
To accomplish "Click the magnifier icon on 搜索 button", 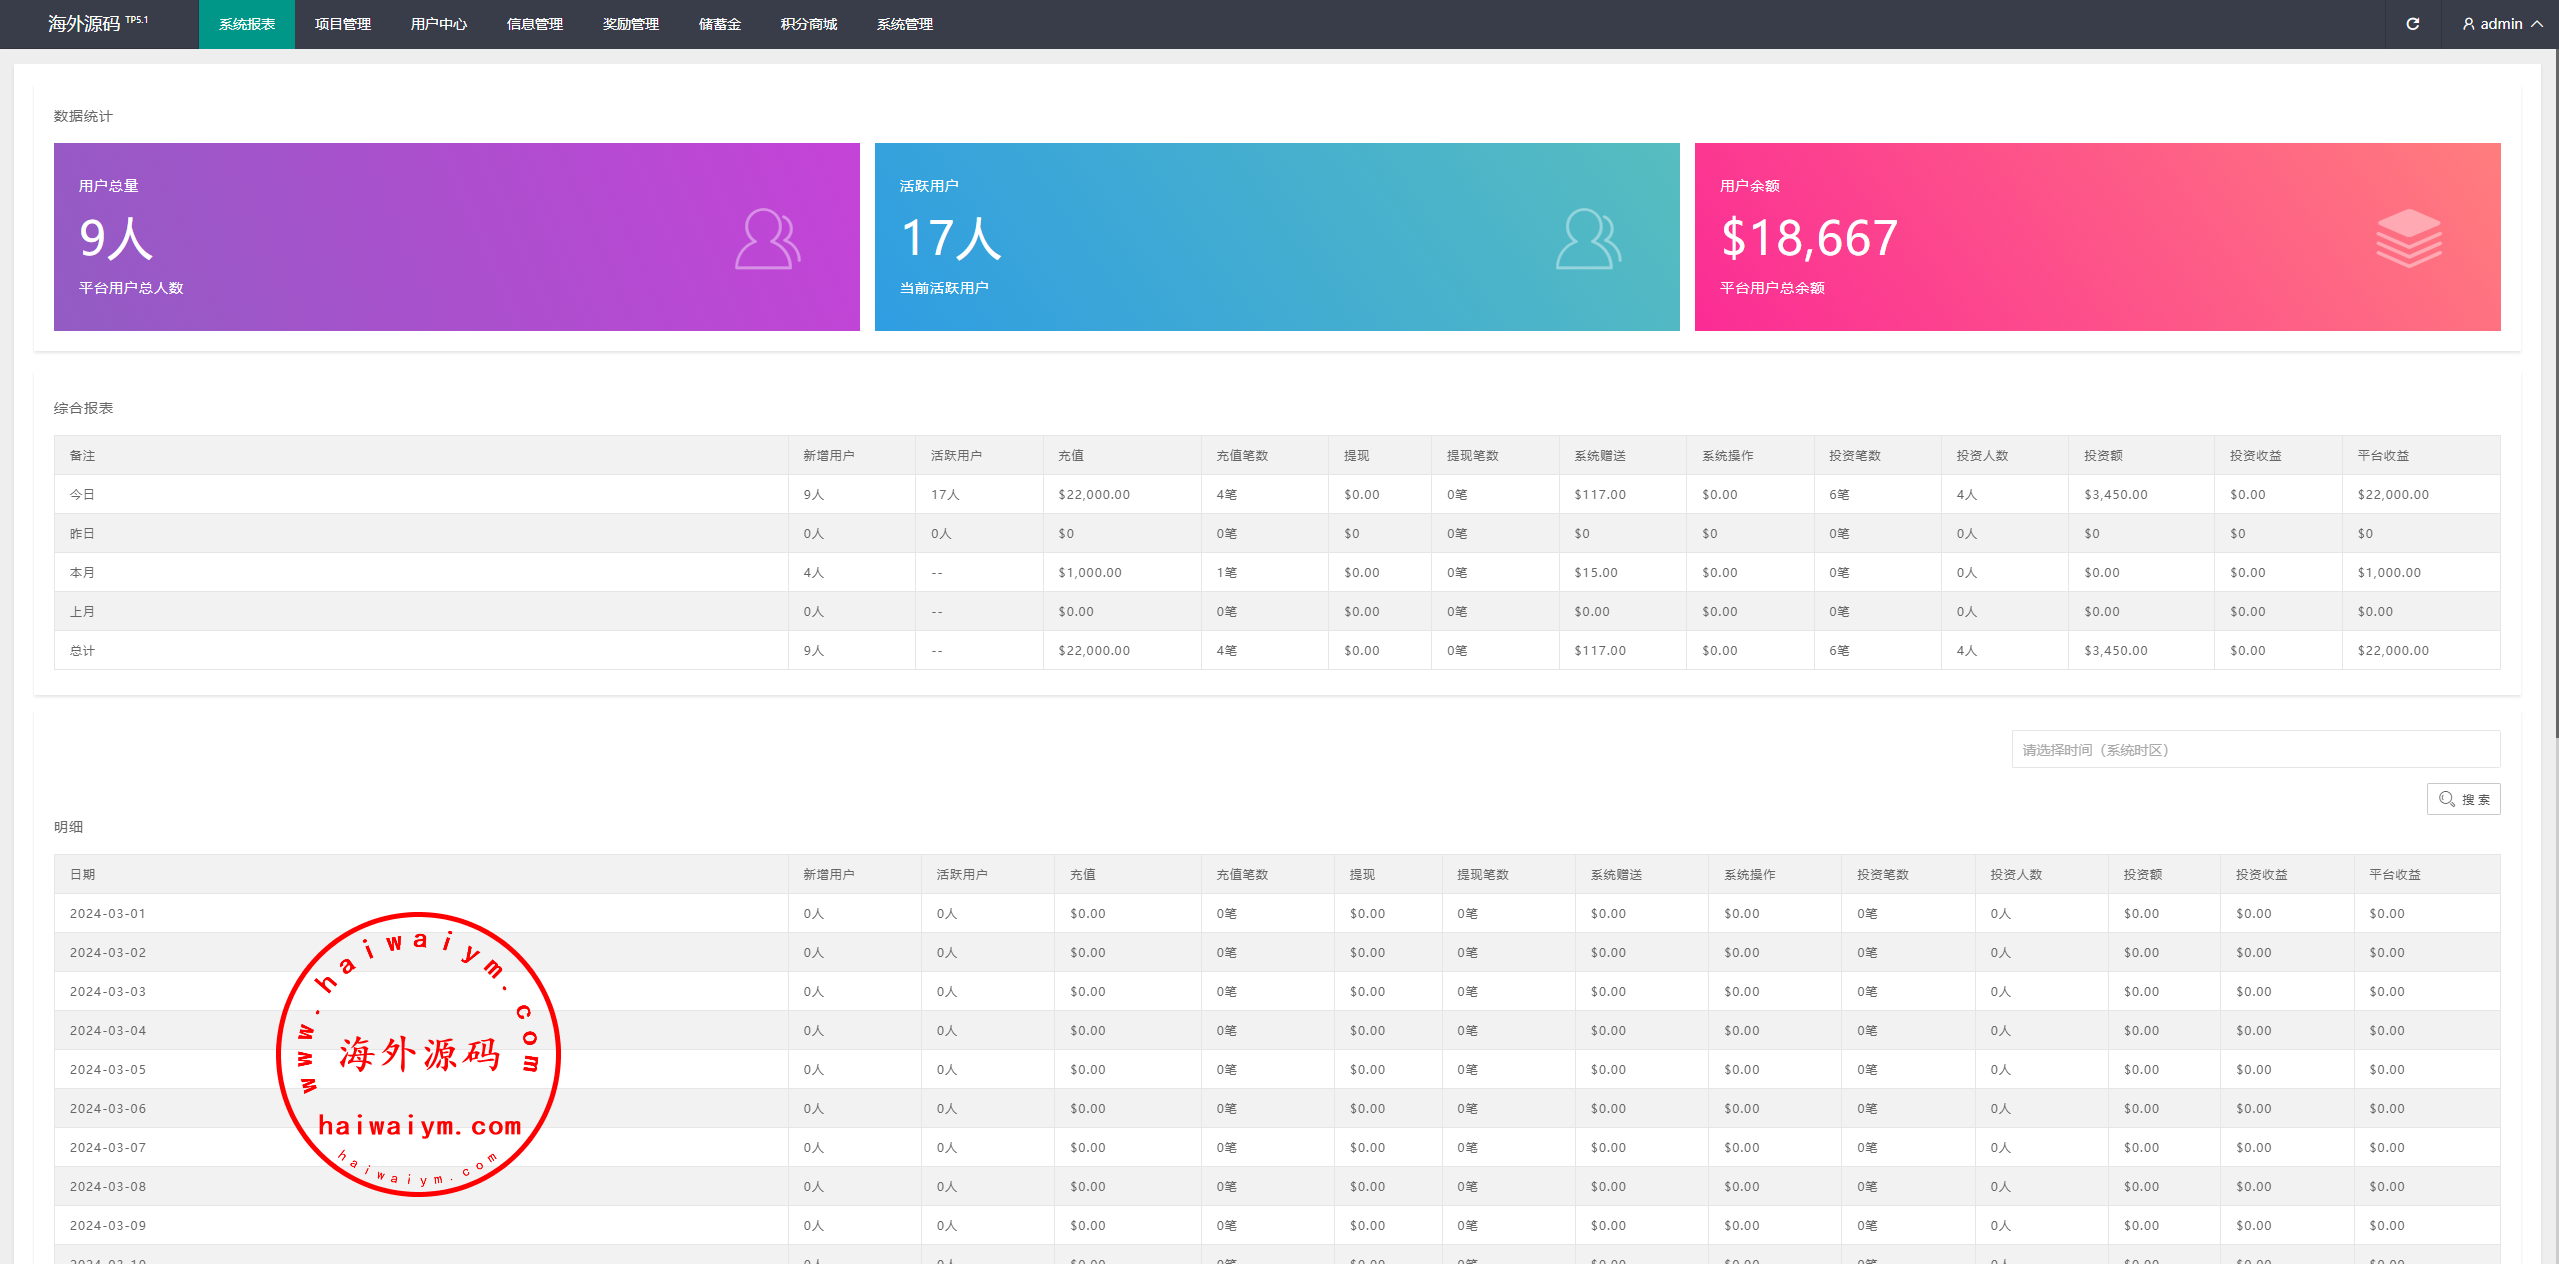I will (x=2446, y=799).
